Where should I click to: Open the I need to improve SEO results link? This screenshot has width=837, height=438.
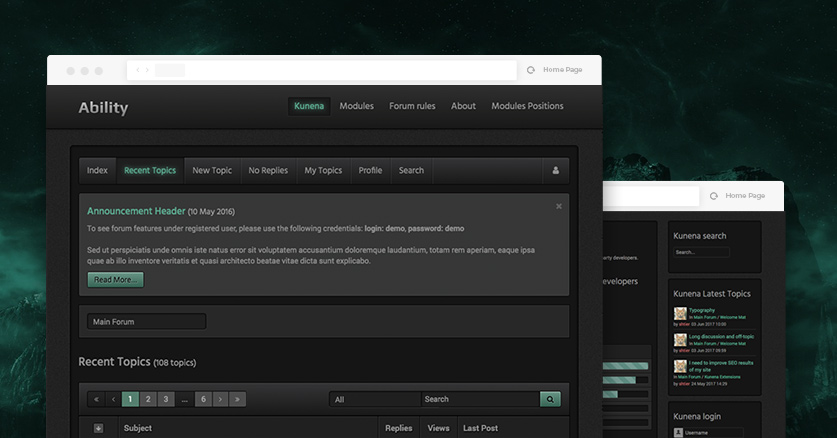(721, 366)
